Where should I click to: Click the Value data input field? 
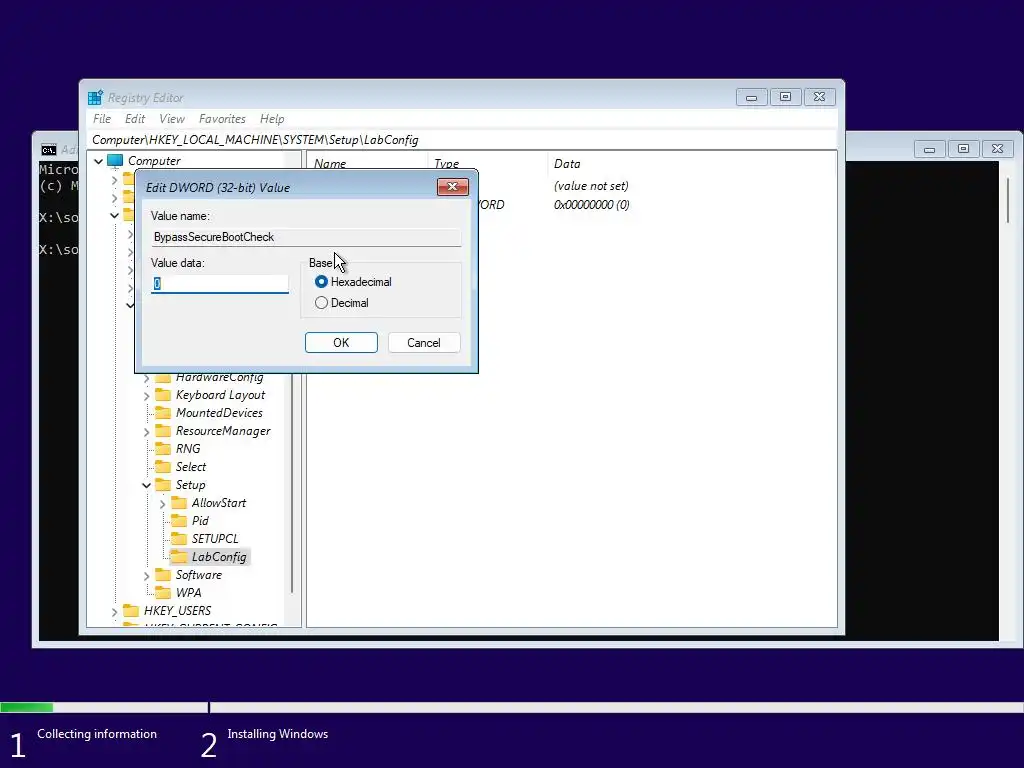tap(219, 283)
